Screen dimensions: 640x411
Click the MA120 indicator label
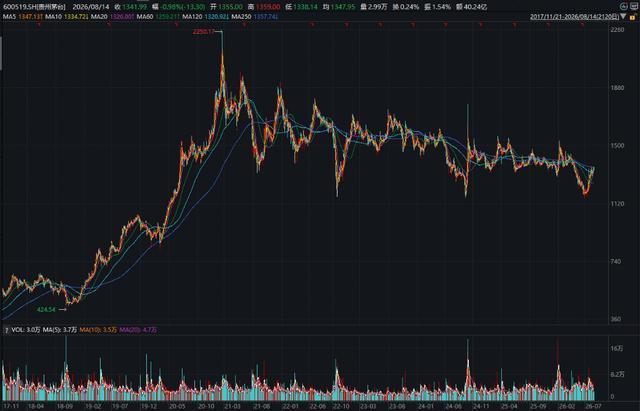point(192,17)
